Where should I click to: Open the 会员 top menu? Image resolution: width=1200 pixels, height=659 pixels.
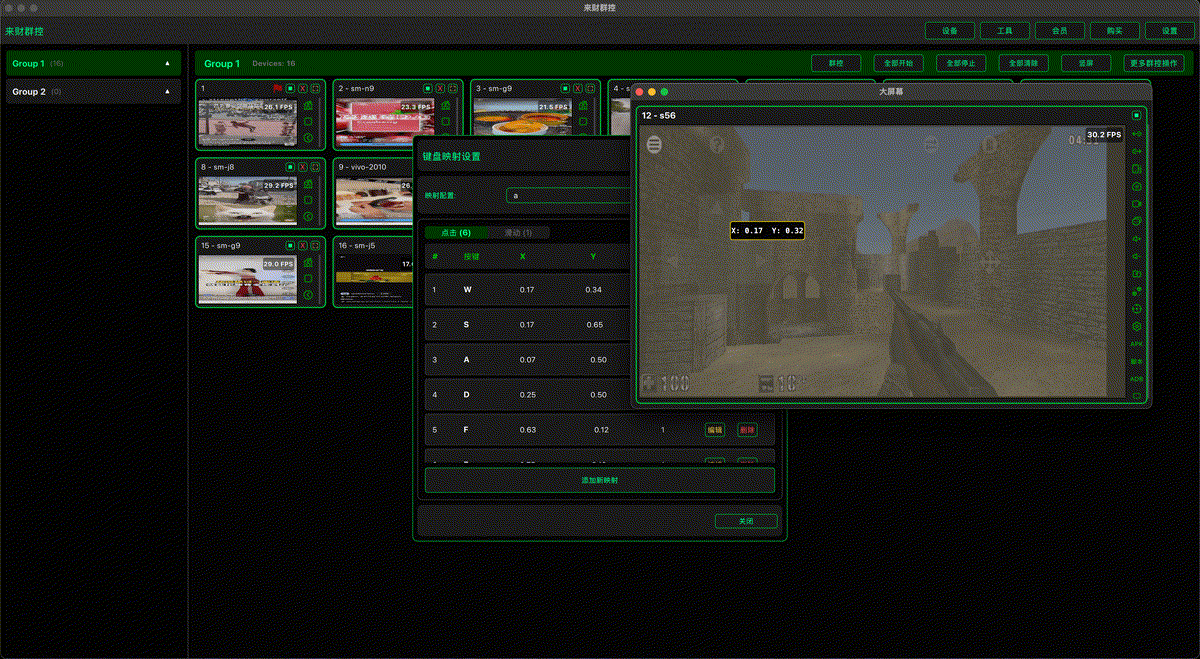point(1060,31)
